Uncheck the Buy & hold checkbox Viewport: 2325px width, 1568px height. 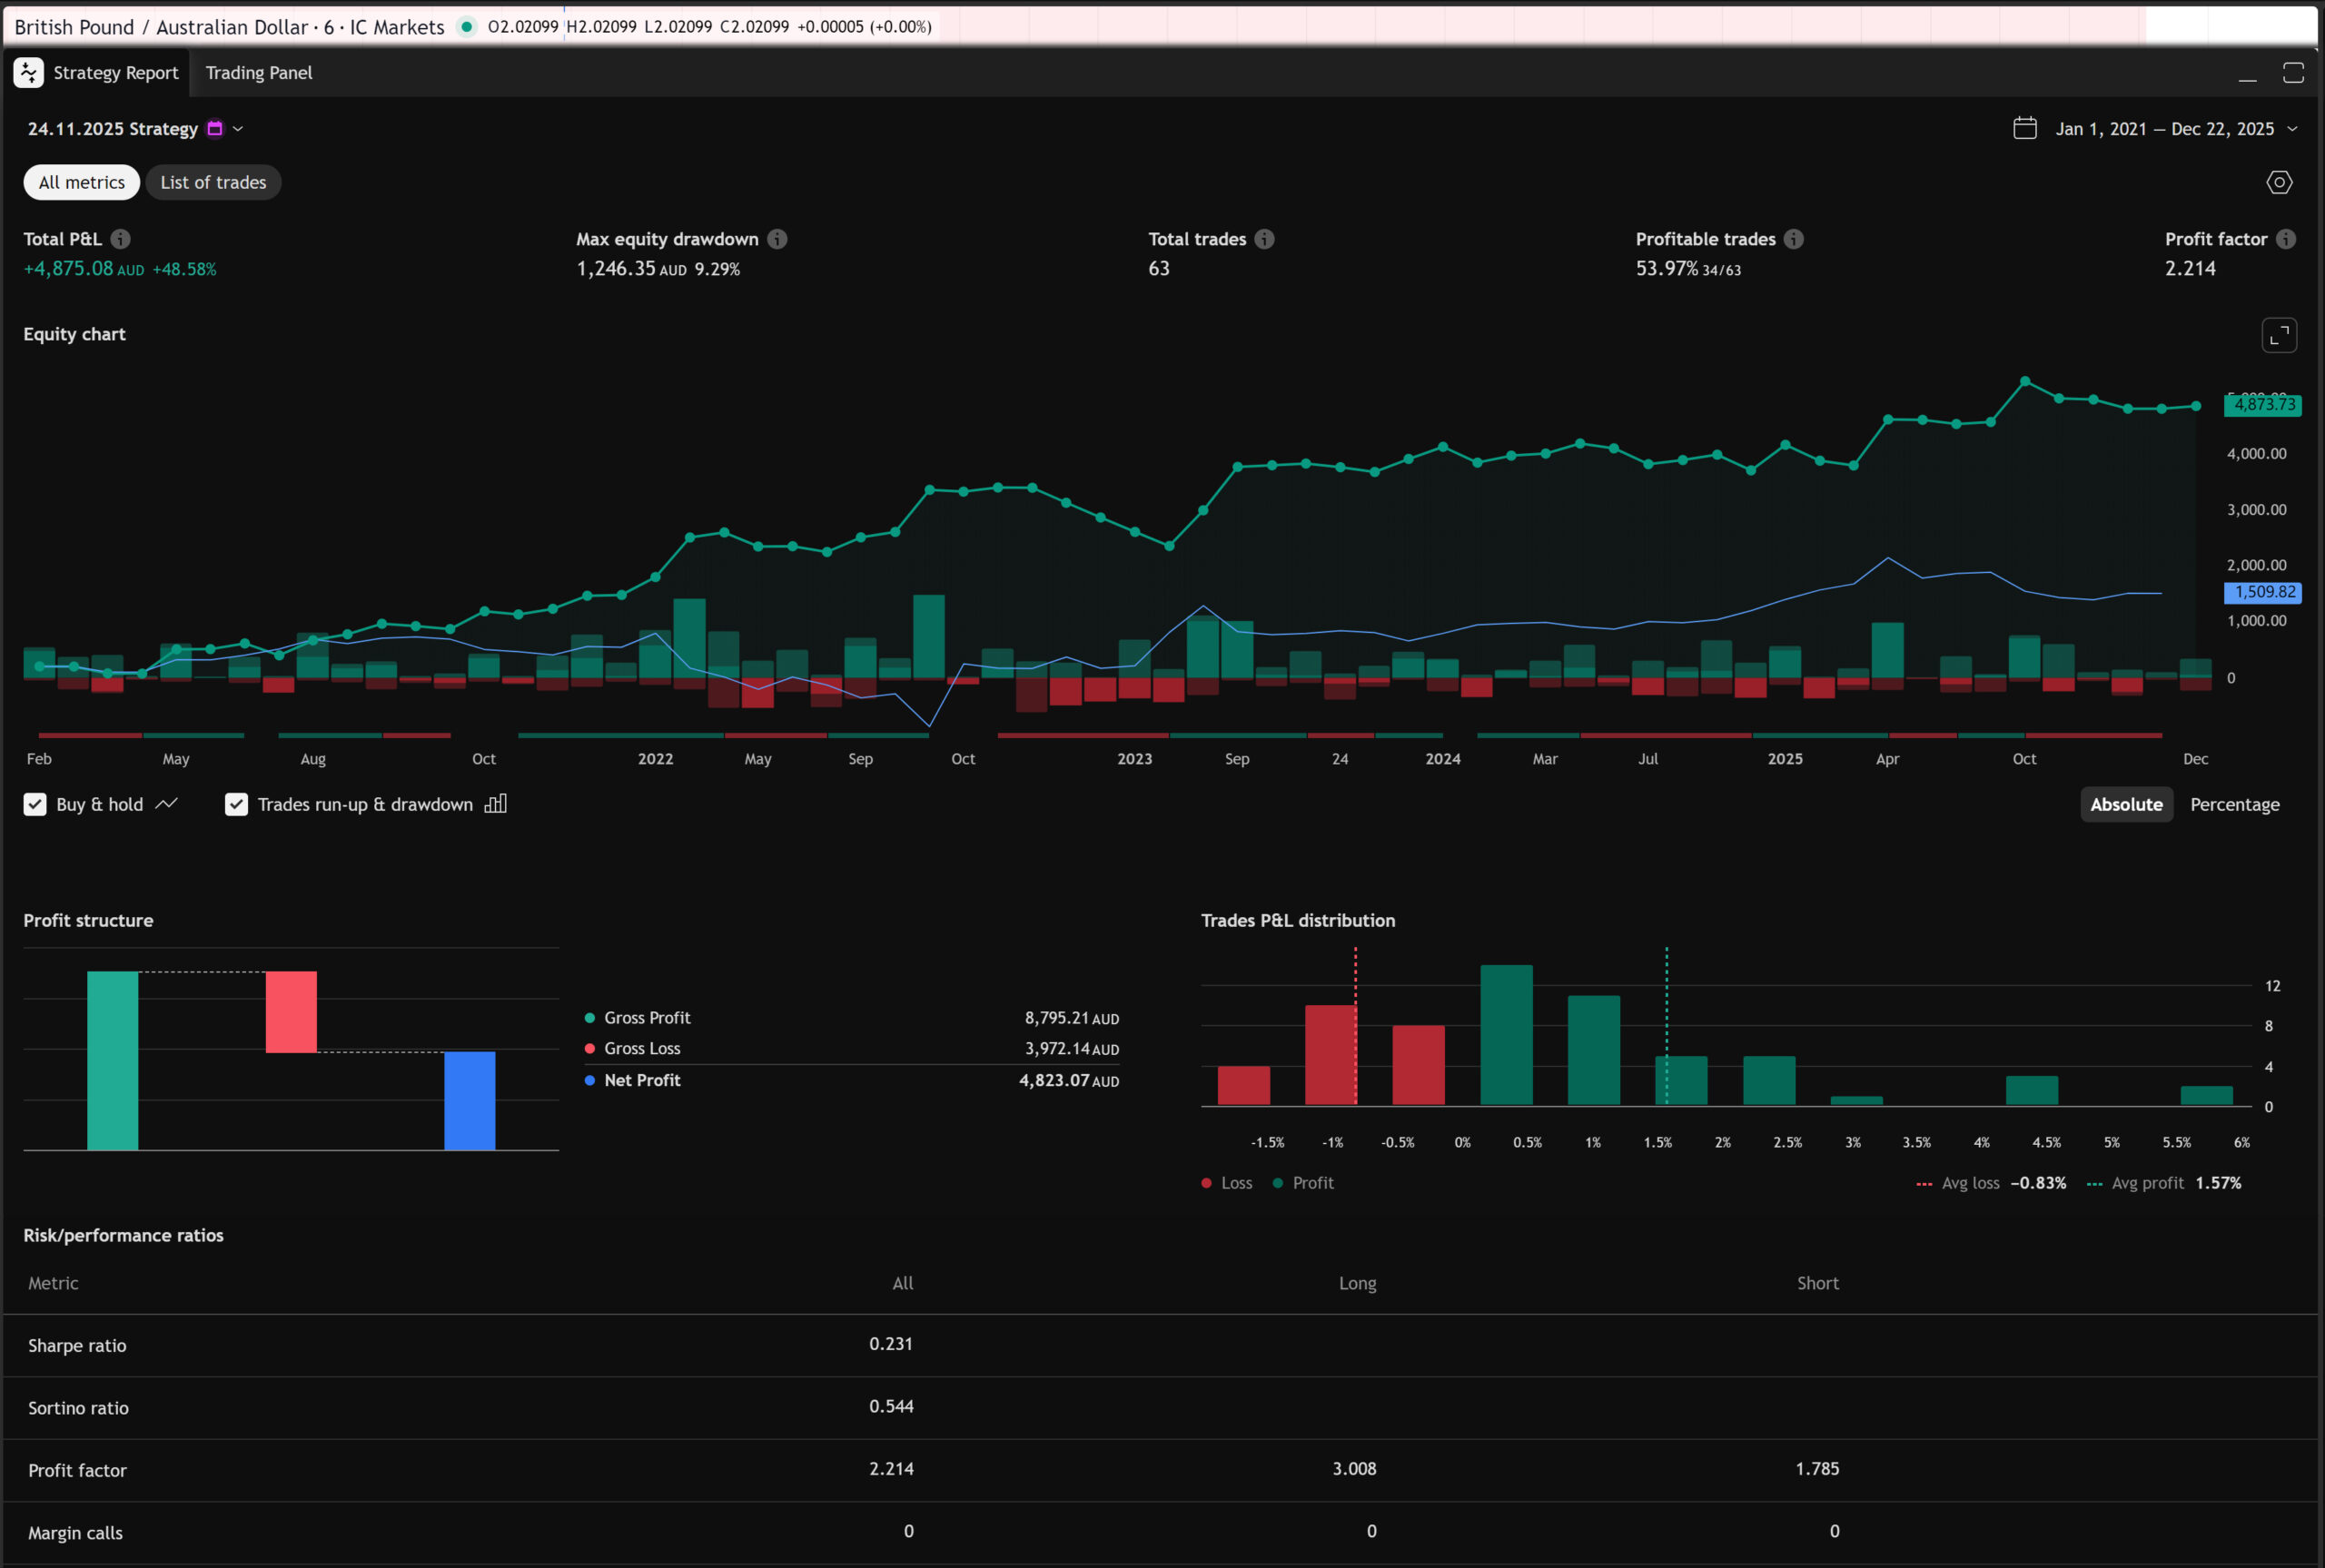point(35,805)
